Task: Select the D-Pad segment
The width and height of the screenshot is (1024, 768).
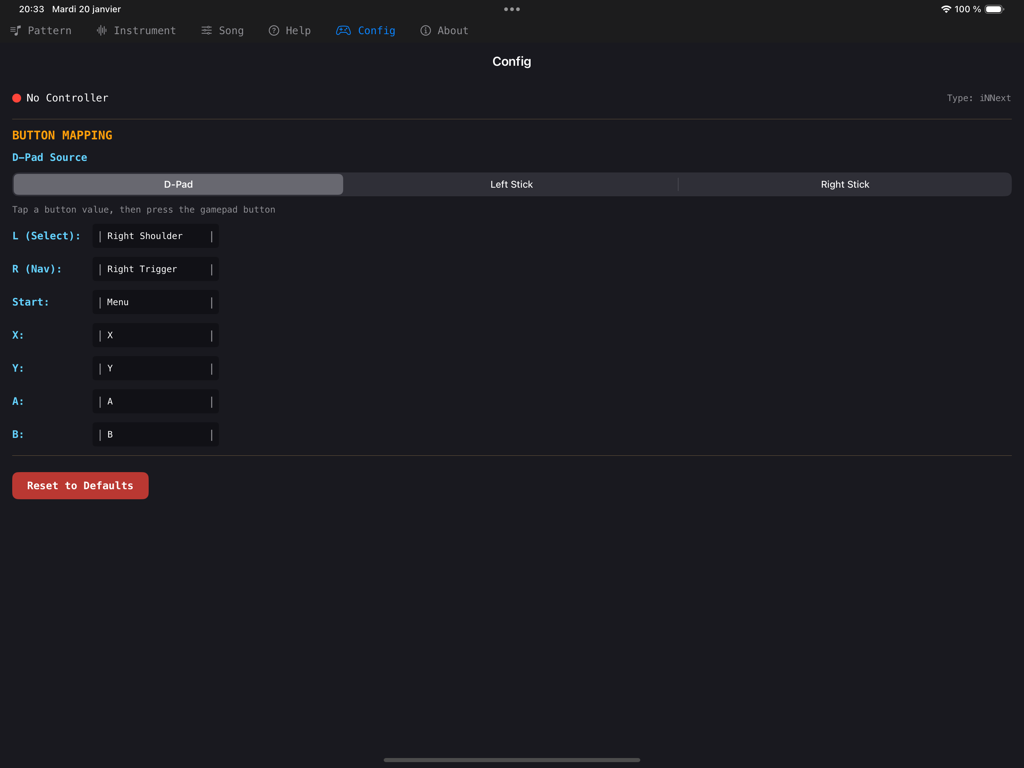Action: coord(177,184)
